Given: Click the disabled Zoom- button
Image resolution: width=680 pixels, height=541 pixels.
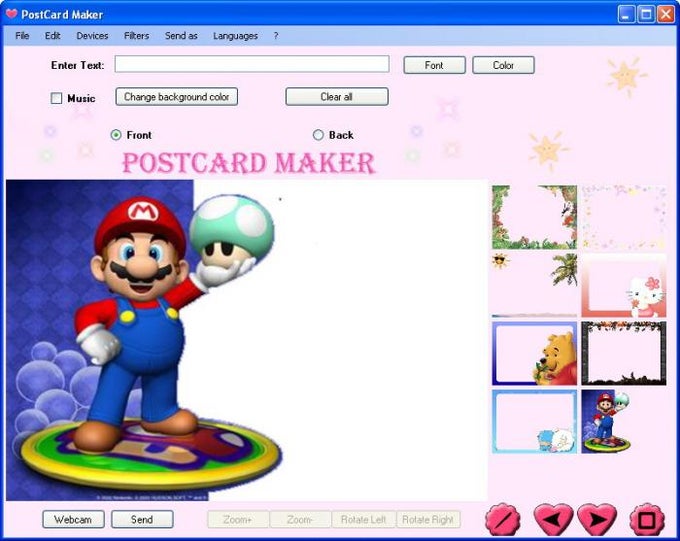Looking at the screenshot, I should click(300, 519).
